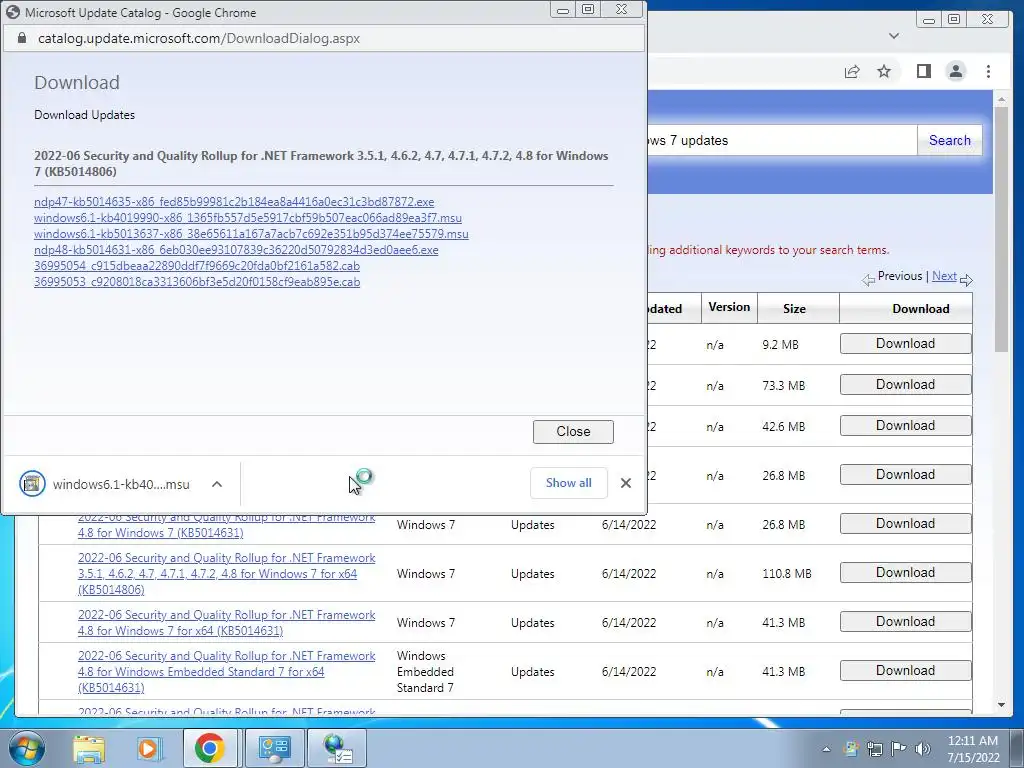Open .NET 4.8 Windows Embedded Standard 7 x64 link

coord(227,671)
